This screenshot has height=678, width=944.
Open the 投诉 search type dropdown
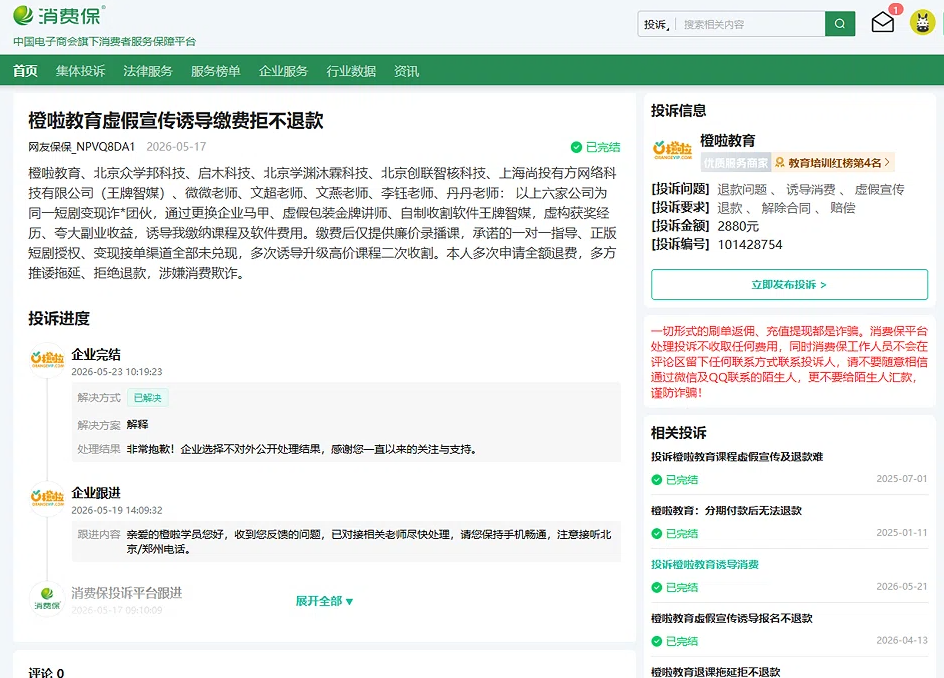coord(656,25)
